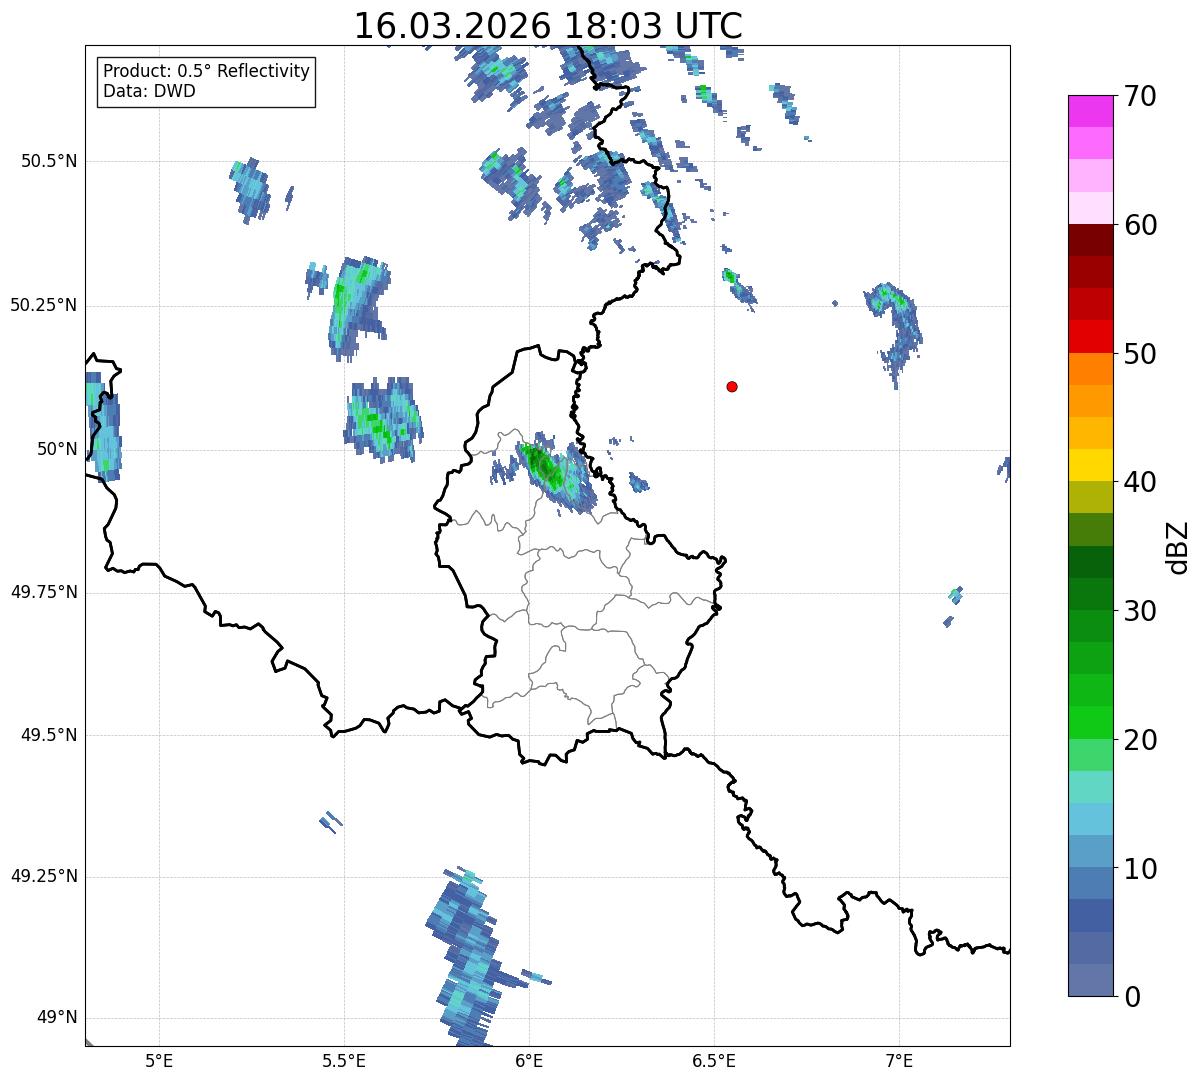Click the orange colorbar swatch below 50
1202x1081 pixels.
pos(1091,368)
